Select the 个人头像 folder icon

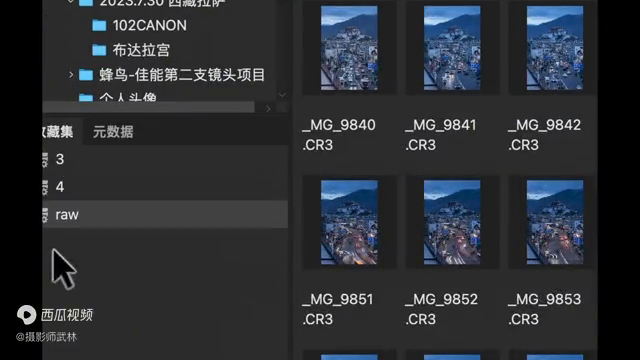[86, 98]
